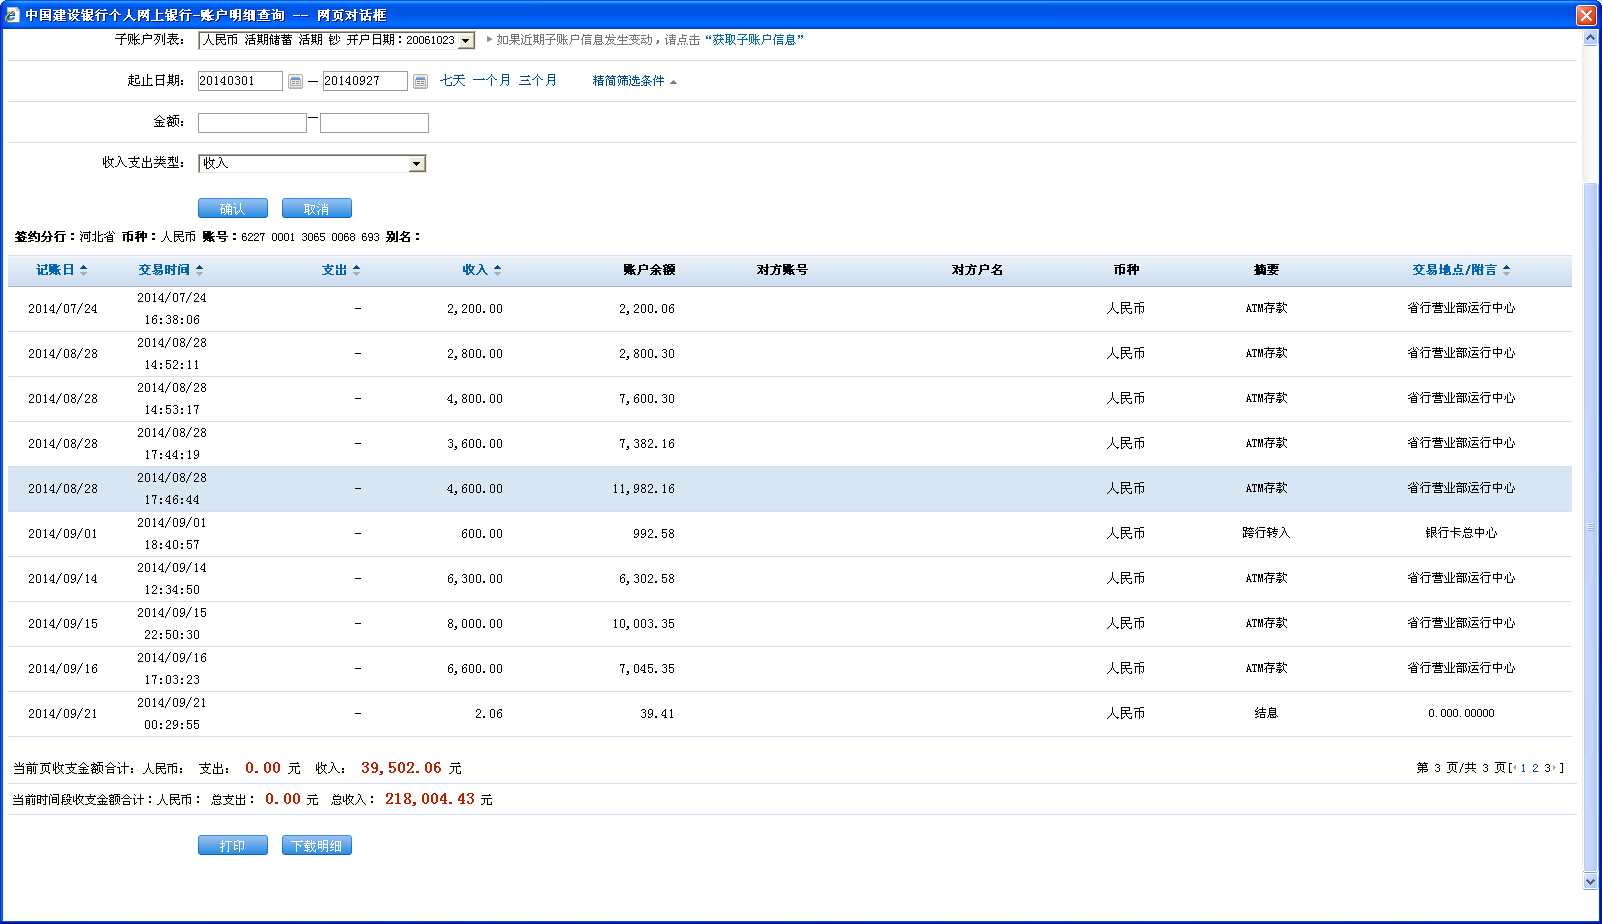Go to previous page arrow in pagination
The width and height of the screenshot is (1602, 924).
coord(1514,768)
